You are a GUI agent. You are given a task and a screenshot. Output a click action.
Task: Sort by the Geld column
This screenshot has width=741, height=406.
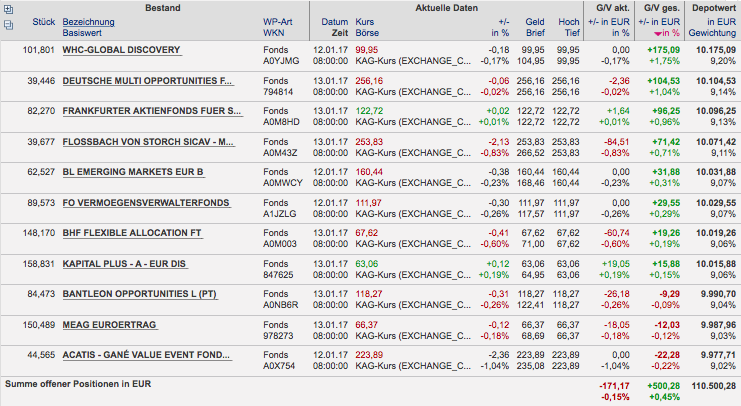coord(535,21)
